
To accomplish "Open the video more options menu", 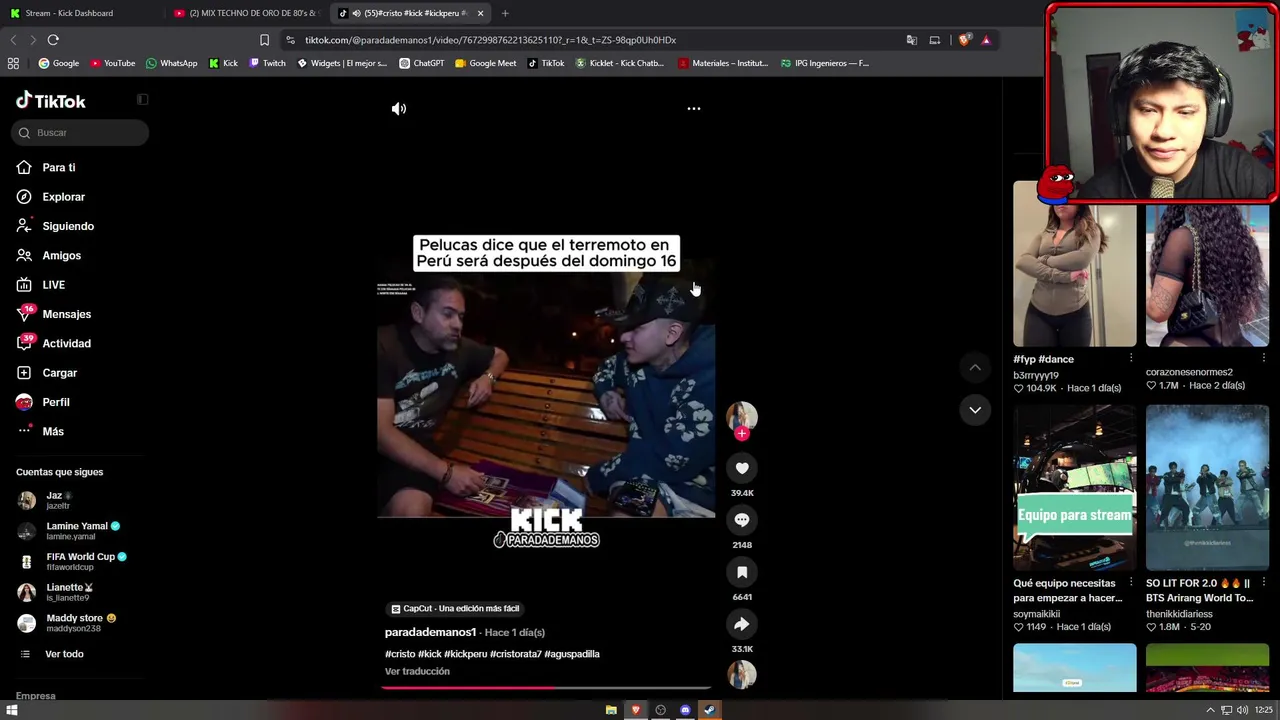I will pyautogui.click(x=694, y=109).
